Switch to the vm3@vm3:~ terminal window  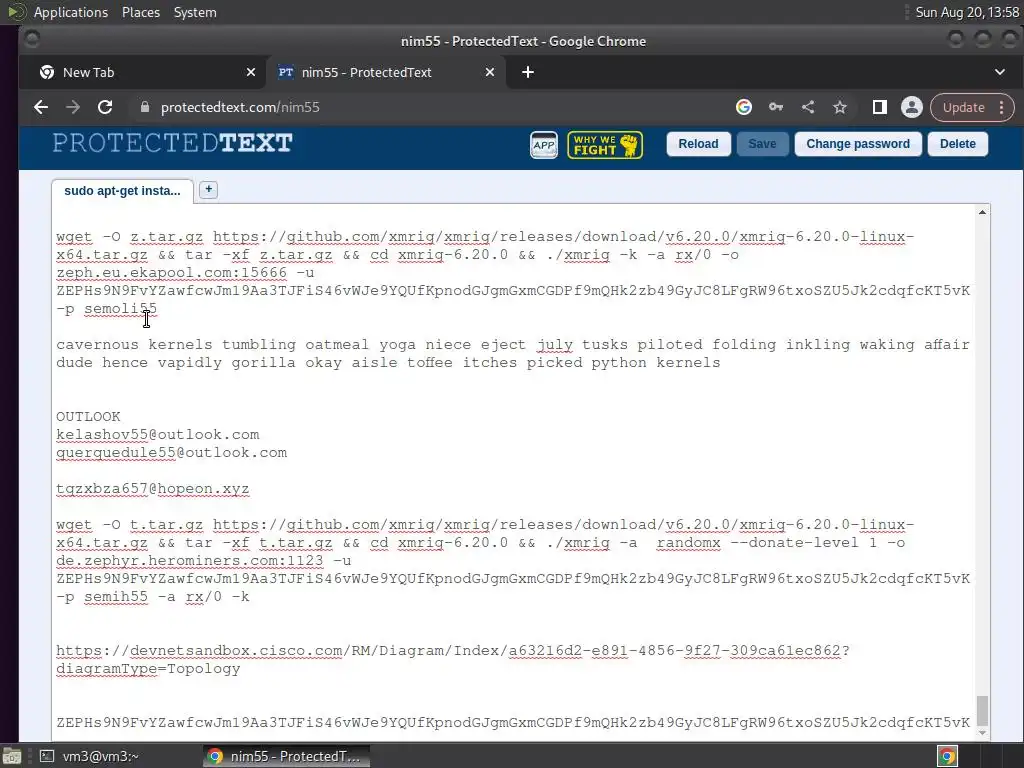[90, 756]
